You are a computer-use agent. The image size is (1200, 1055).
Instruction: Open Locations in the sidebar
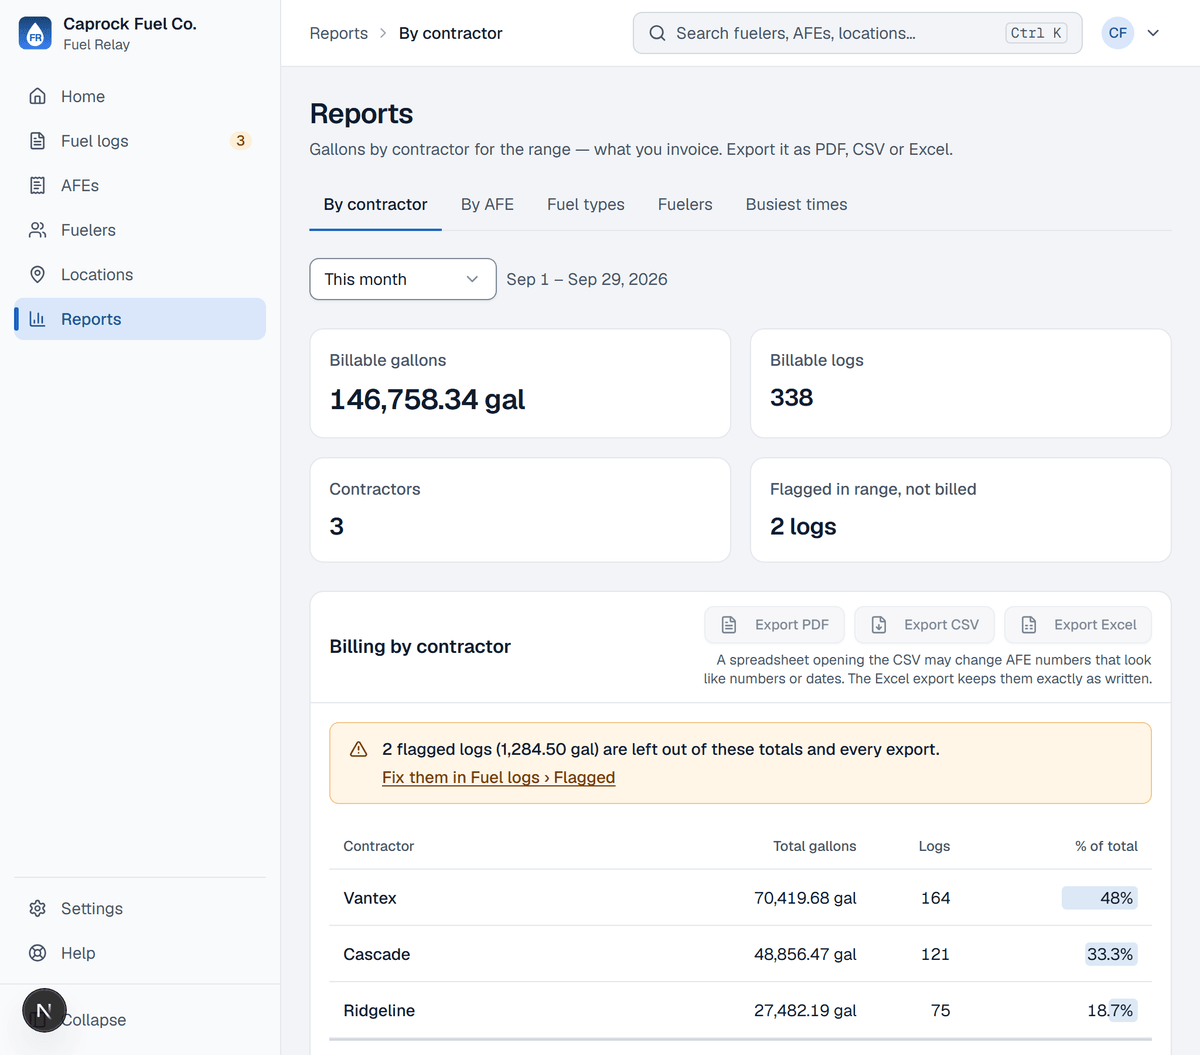[140, 274]
